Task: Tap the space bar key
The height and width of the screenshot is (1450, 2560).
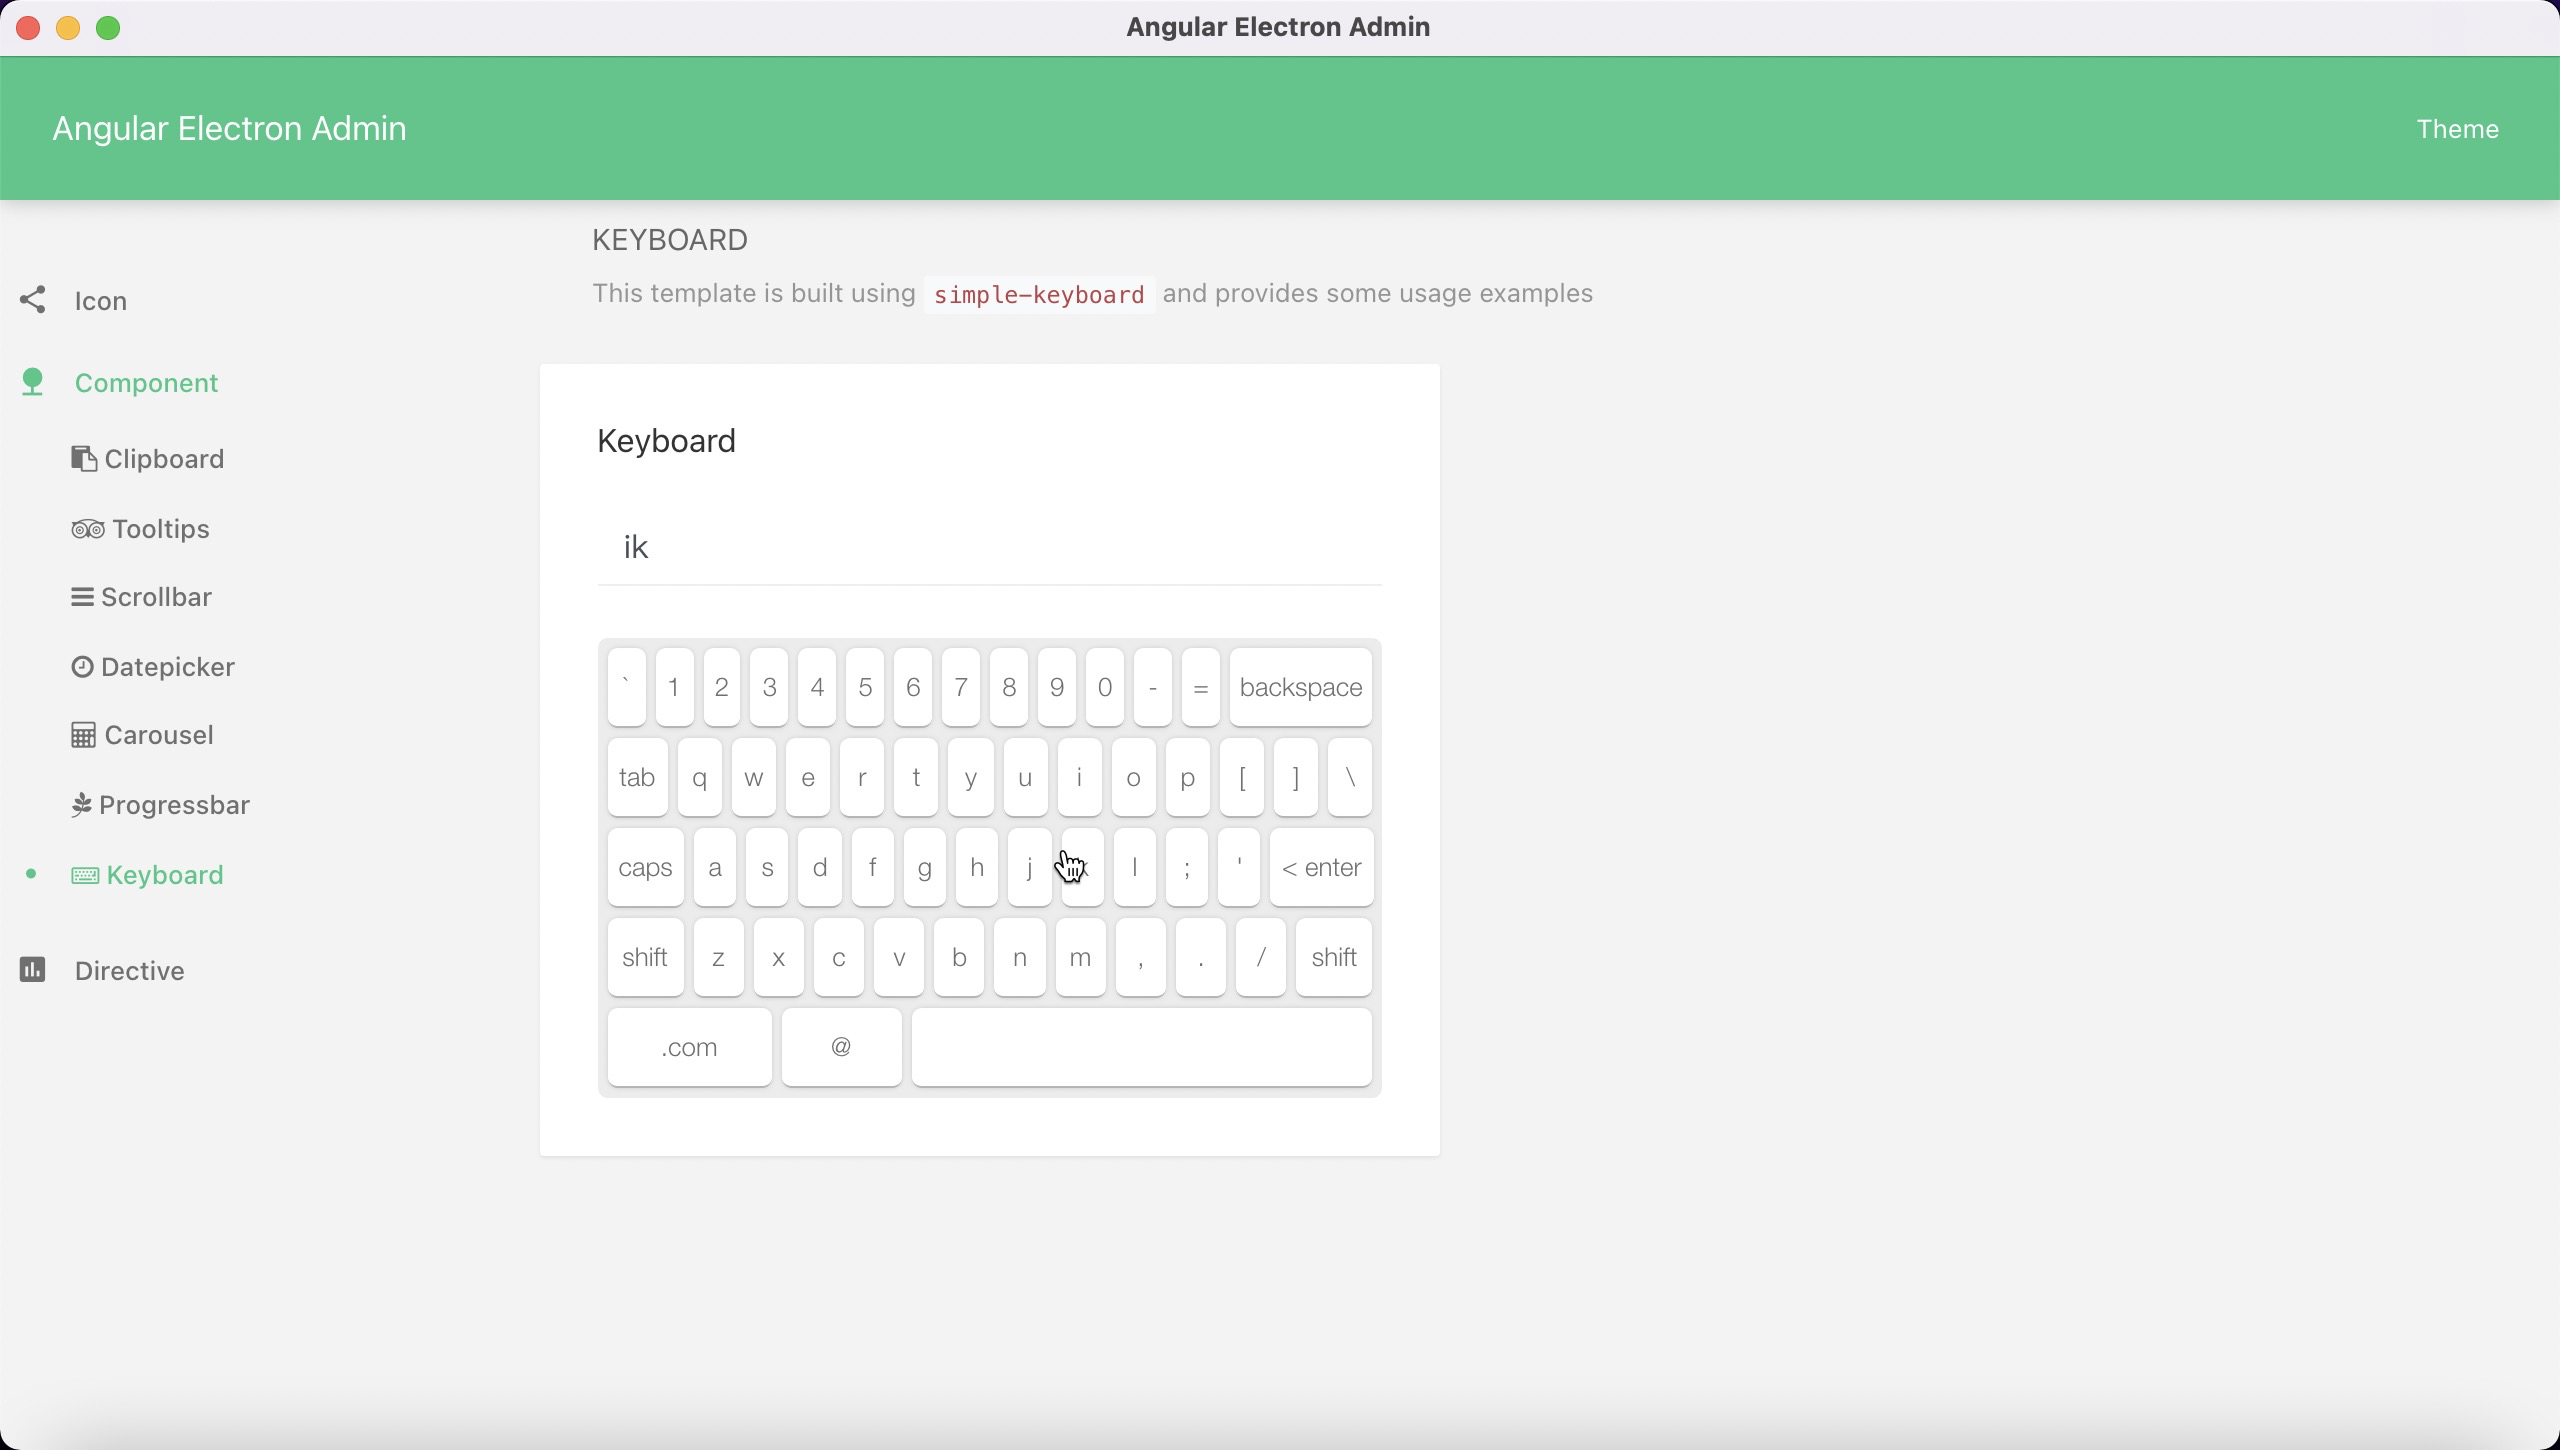Action: coord(1141,1047)
